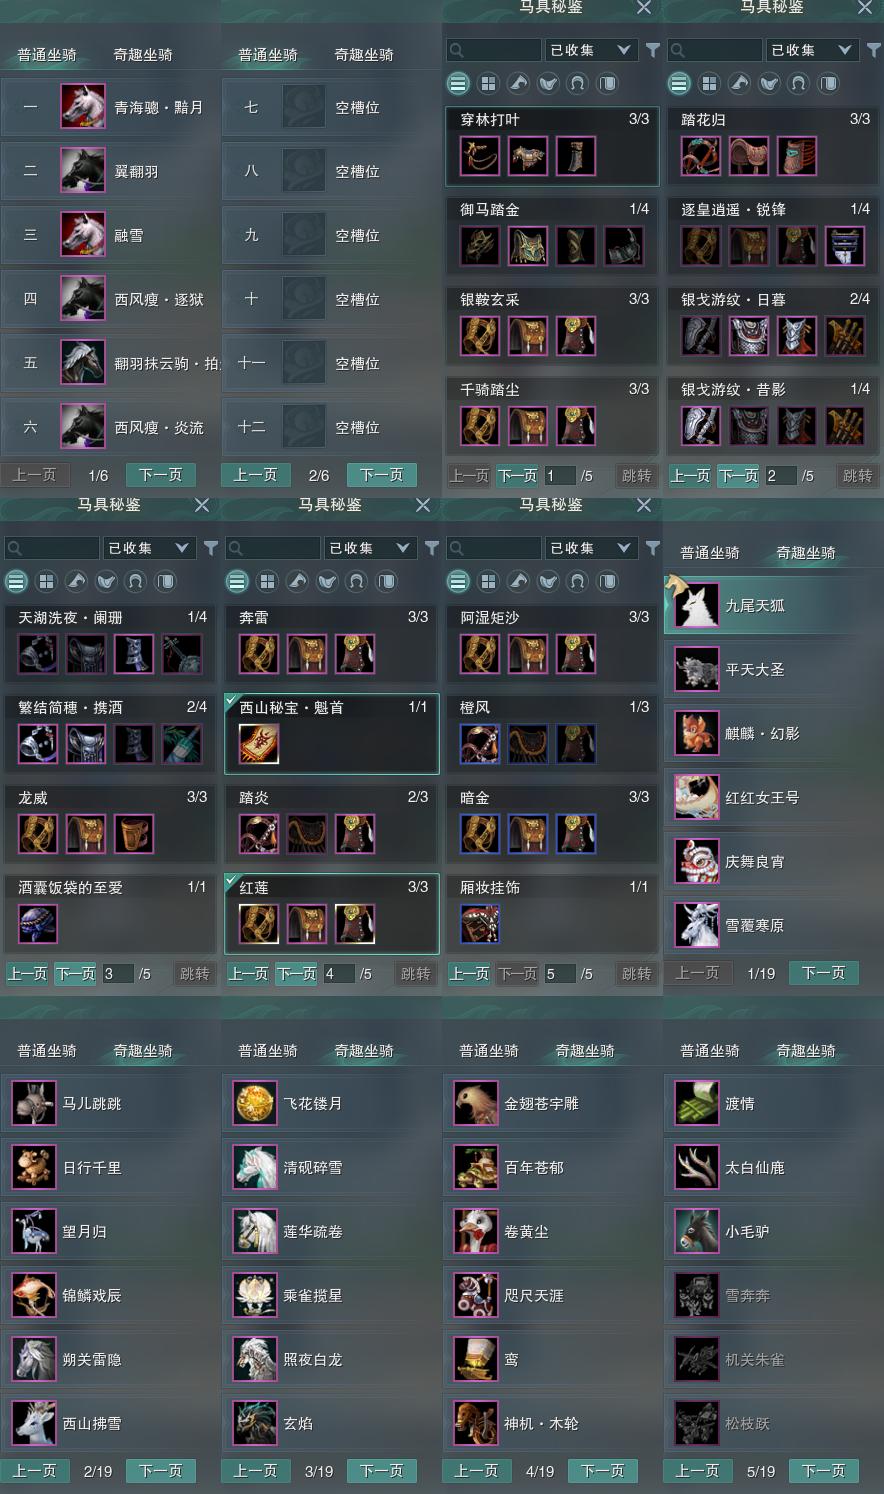The image size is (884, 1494).
Task: Switch to 普通坐骑 tab above 马儿跳跳
Action: [x=47, y=1050]
